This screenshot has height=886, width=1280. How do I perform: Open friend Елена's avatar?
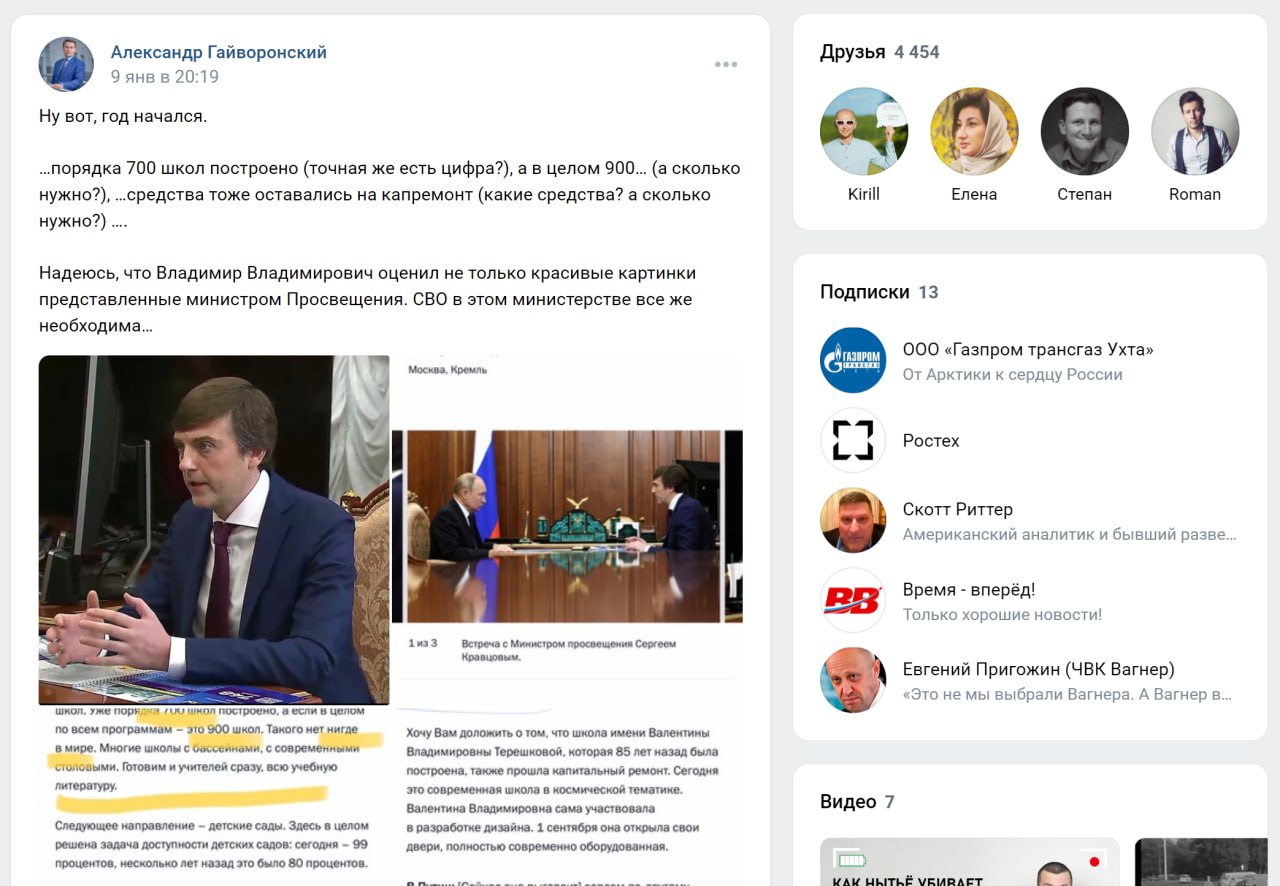[974, 131]
